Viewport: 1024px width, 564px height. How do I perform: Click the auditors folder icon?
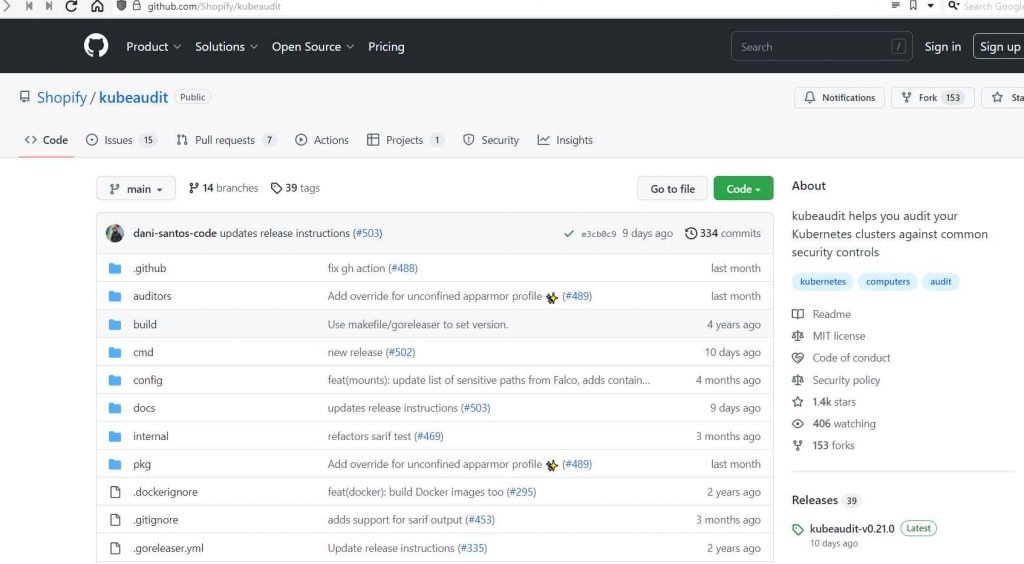click(x=115, y=296)
